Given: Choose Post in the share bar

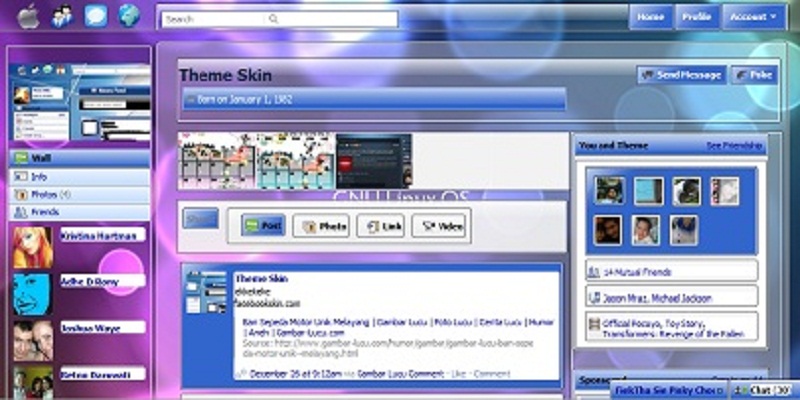Looking at the screenshot, I should coord(263,226).
